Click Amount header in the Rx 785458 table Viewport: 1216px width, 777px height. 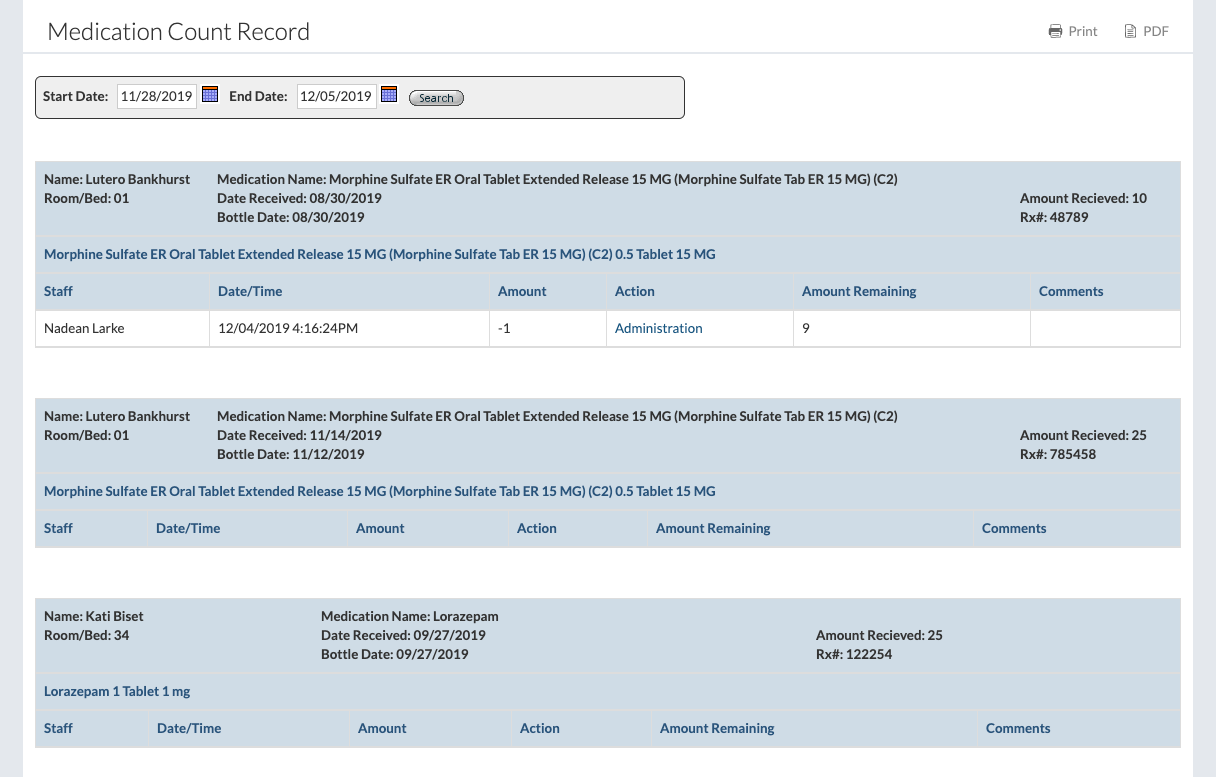(380, 528)
